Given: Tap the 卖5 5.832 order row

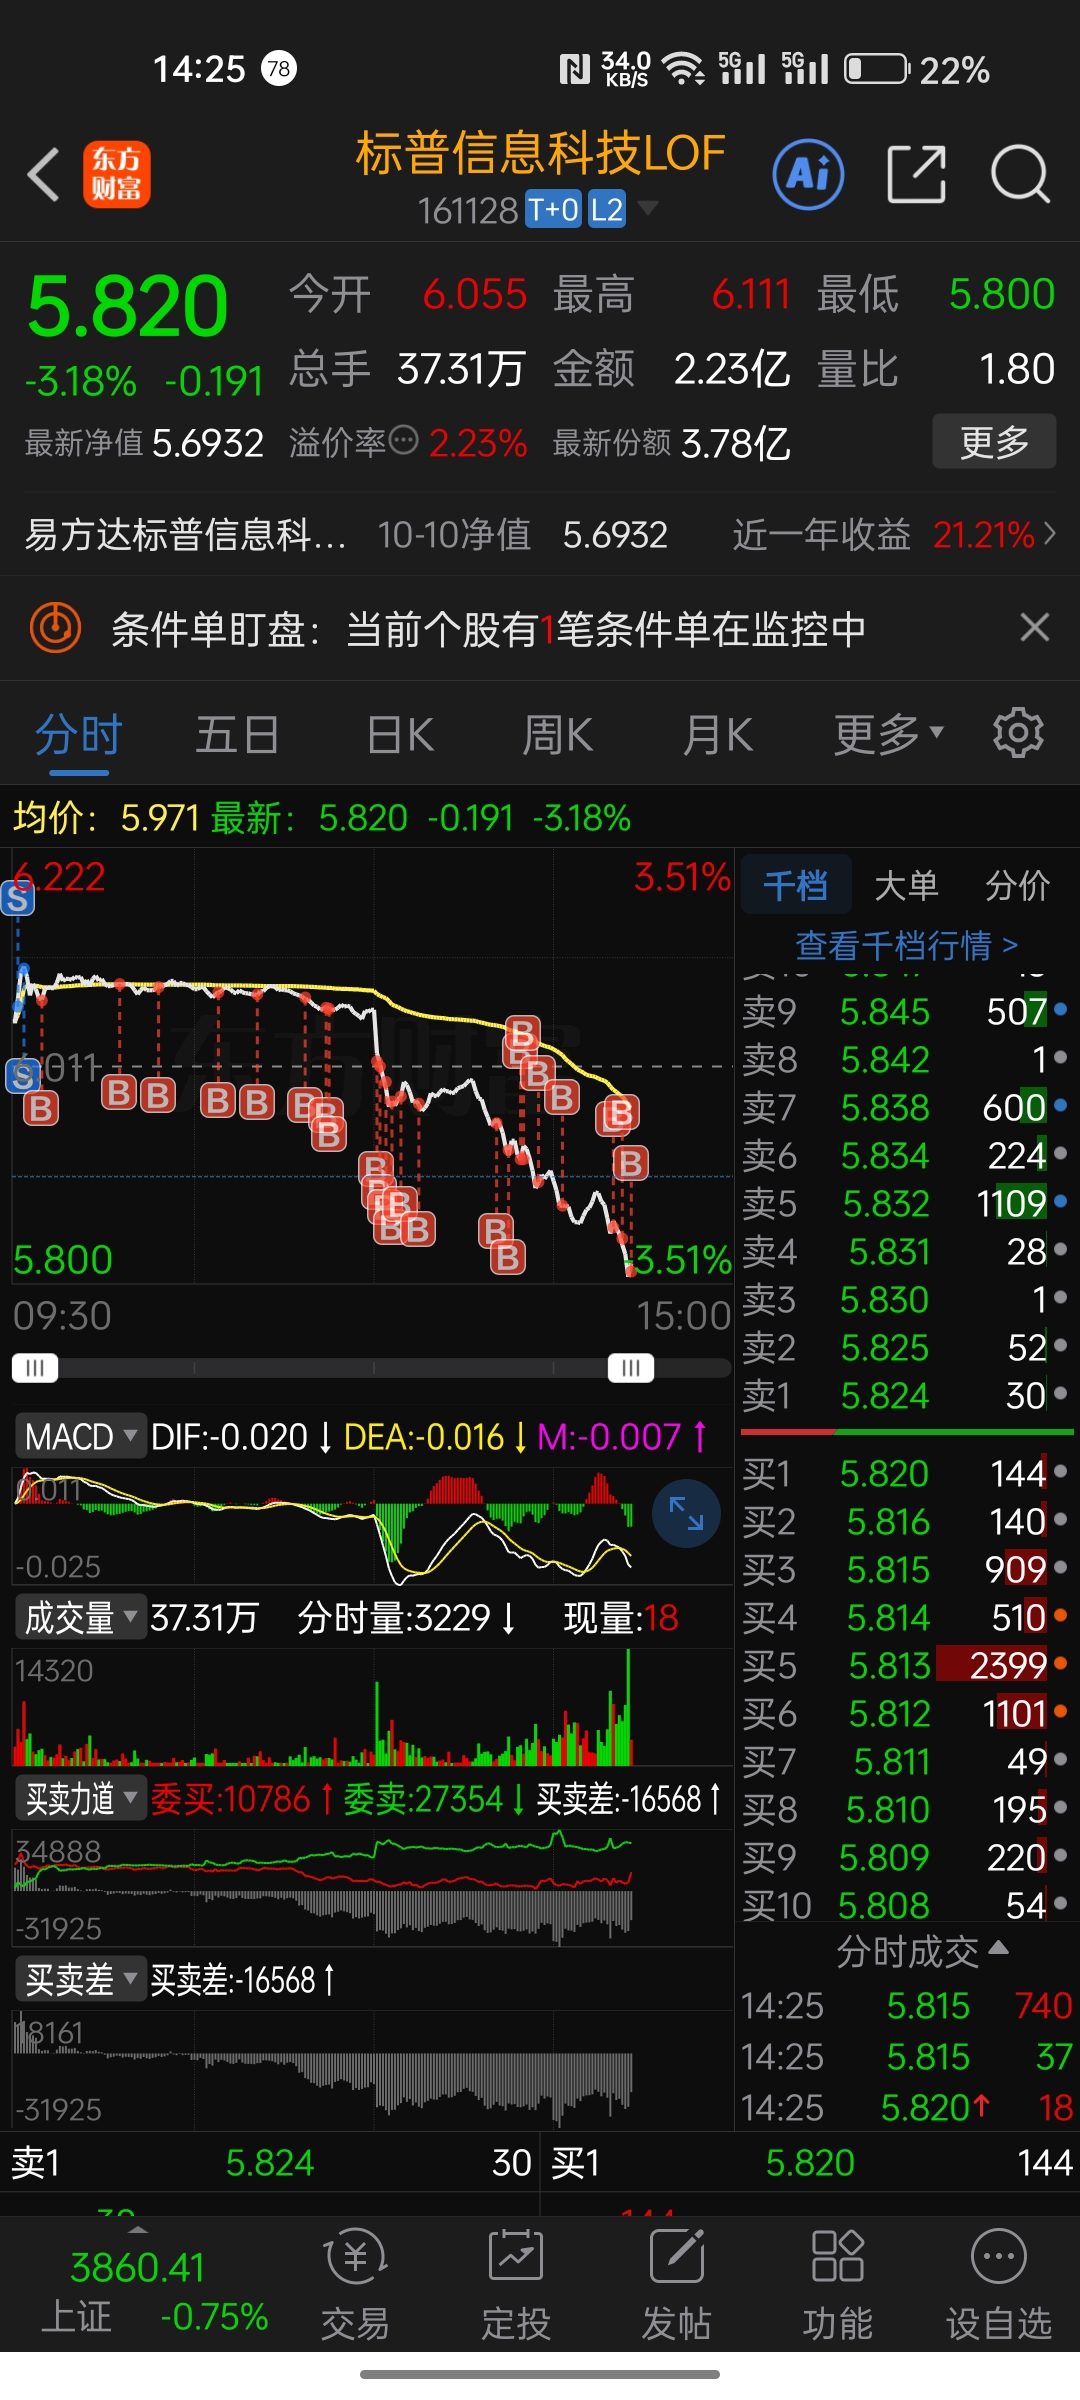Looking at the screenshot, I should coord(906,1203).
